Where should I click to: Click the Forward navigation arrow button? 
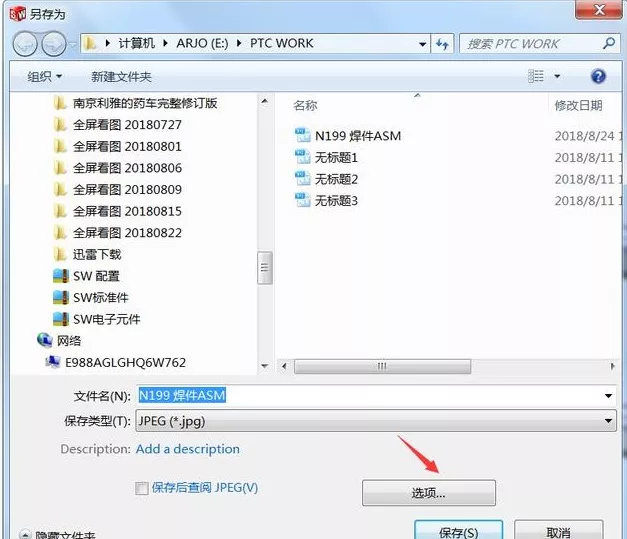[x=54, y=44]
